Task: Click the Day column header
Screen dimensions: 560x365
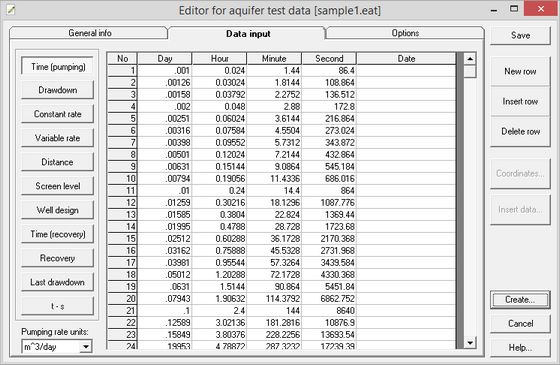Action: pos(165,59)
